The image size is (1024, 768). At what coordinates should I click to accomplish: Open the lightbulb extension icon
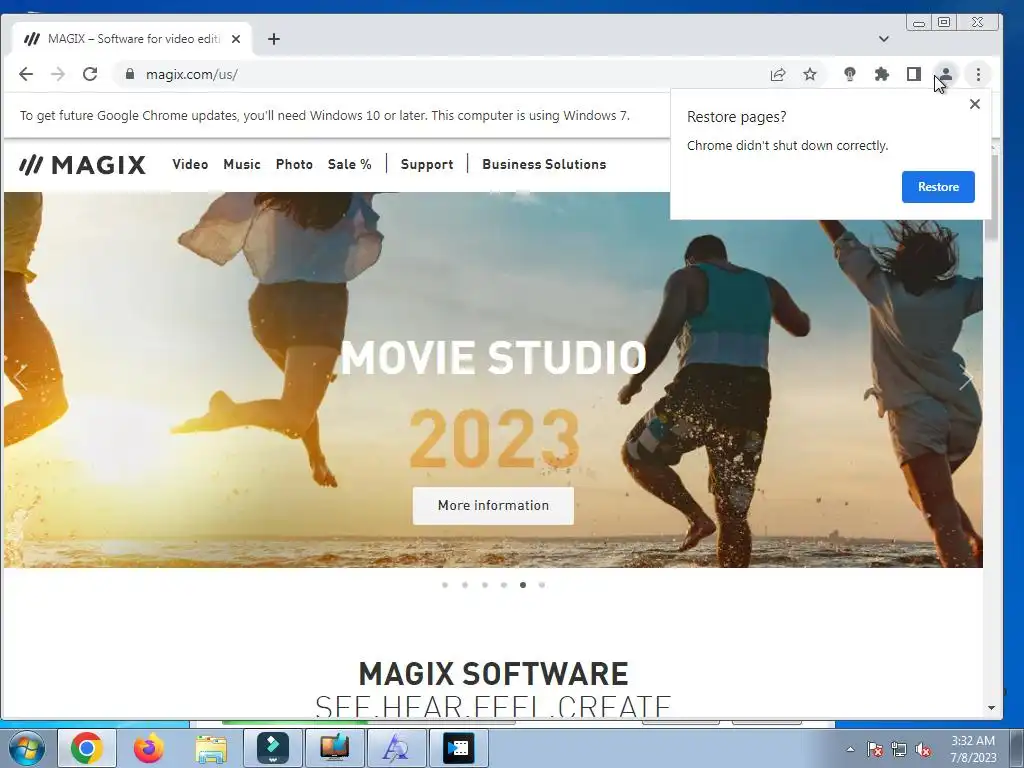click(850, 74)
